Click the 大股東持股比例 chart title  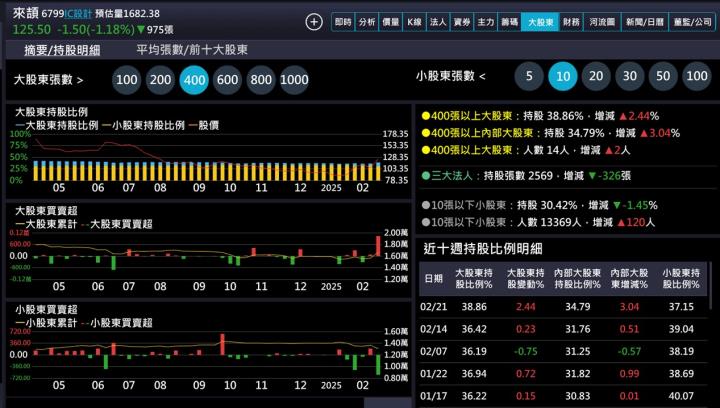51,112
